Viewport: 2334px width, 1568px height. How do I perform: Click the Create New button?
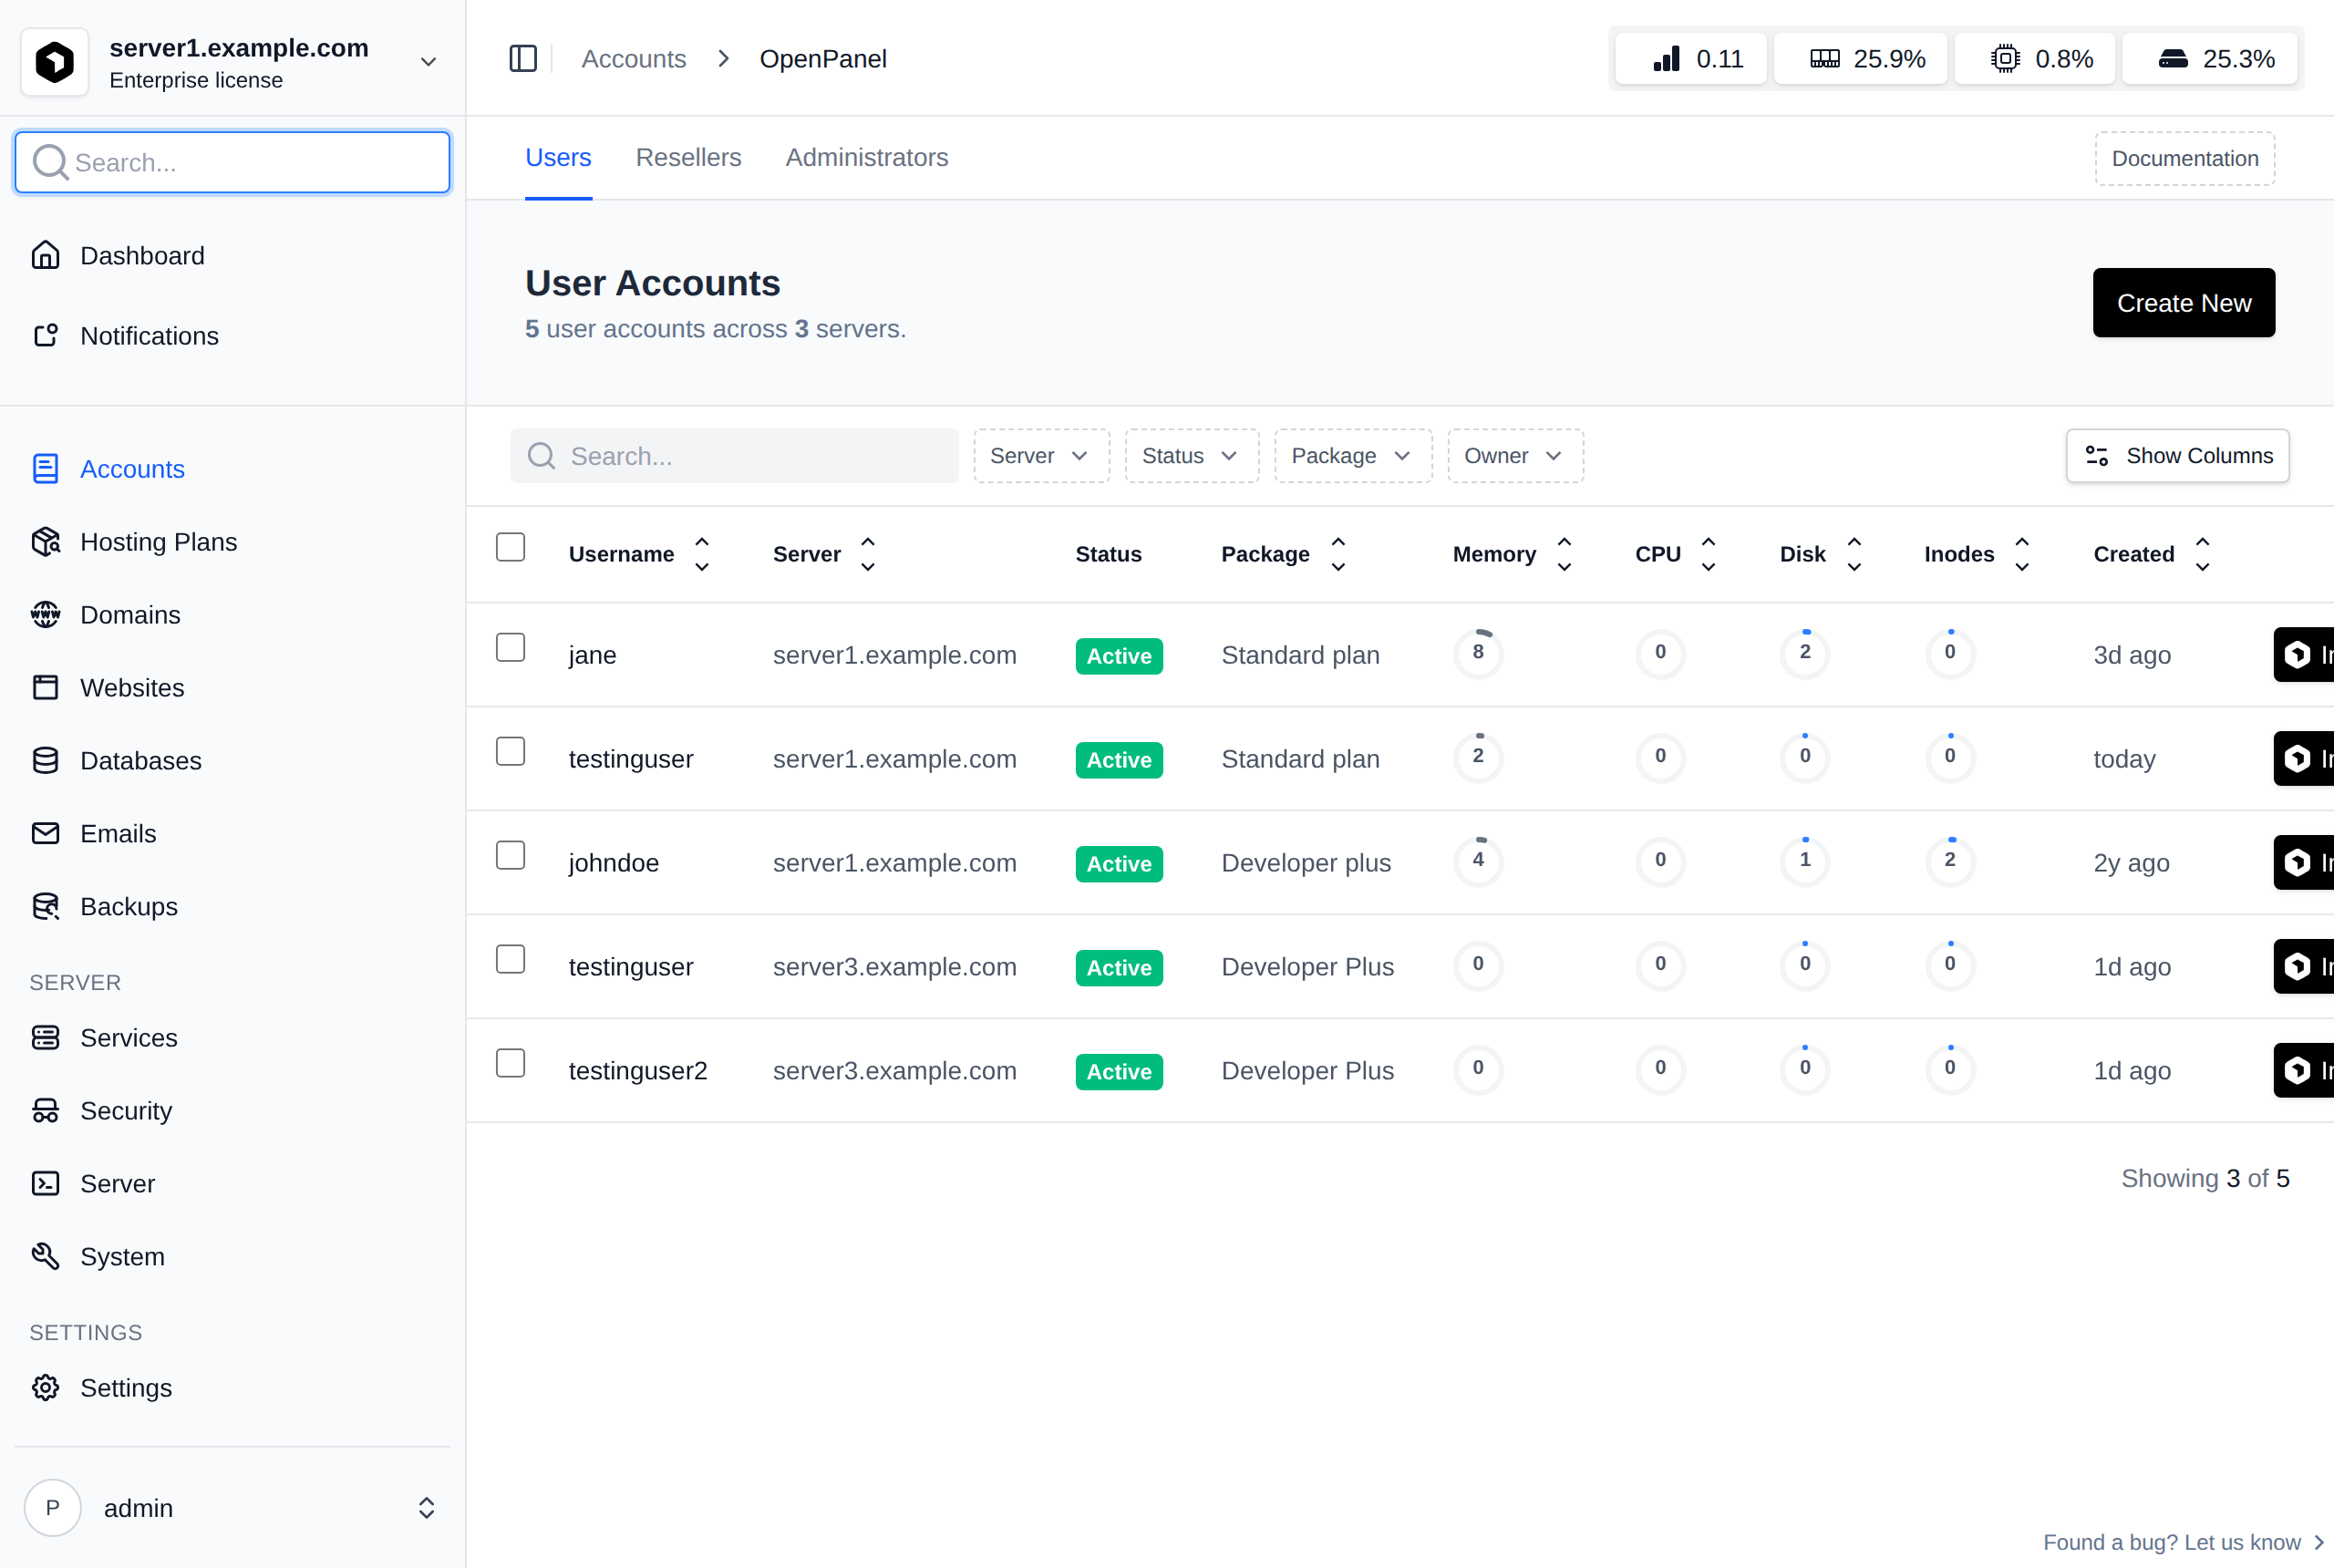pyautogui.click(x=2183, y=303)
